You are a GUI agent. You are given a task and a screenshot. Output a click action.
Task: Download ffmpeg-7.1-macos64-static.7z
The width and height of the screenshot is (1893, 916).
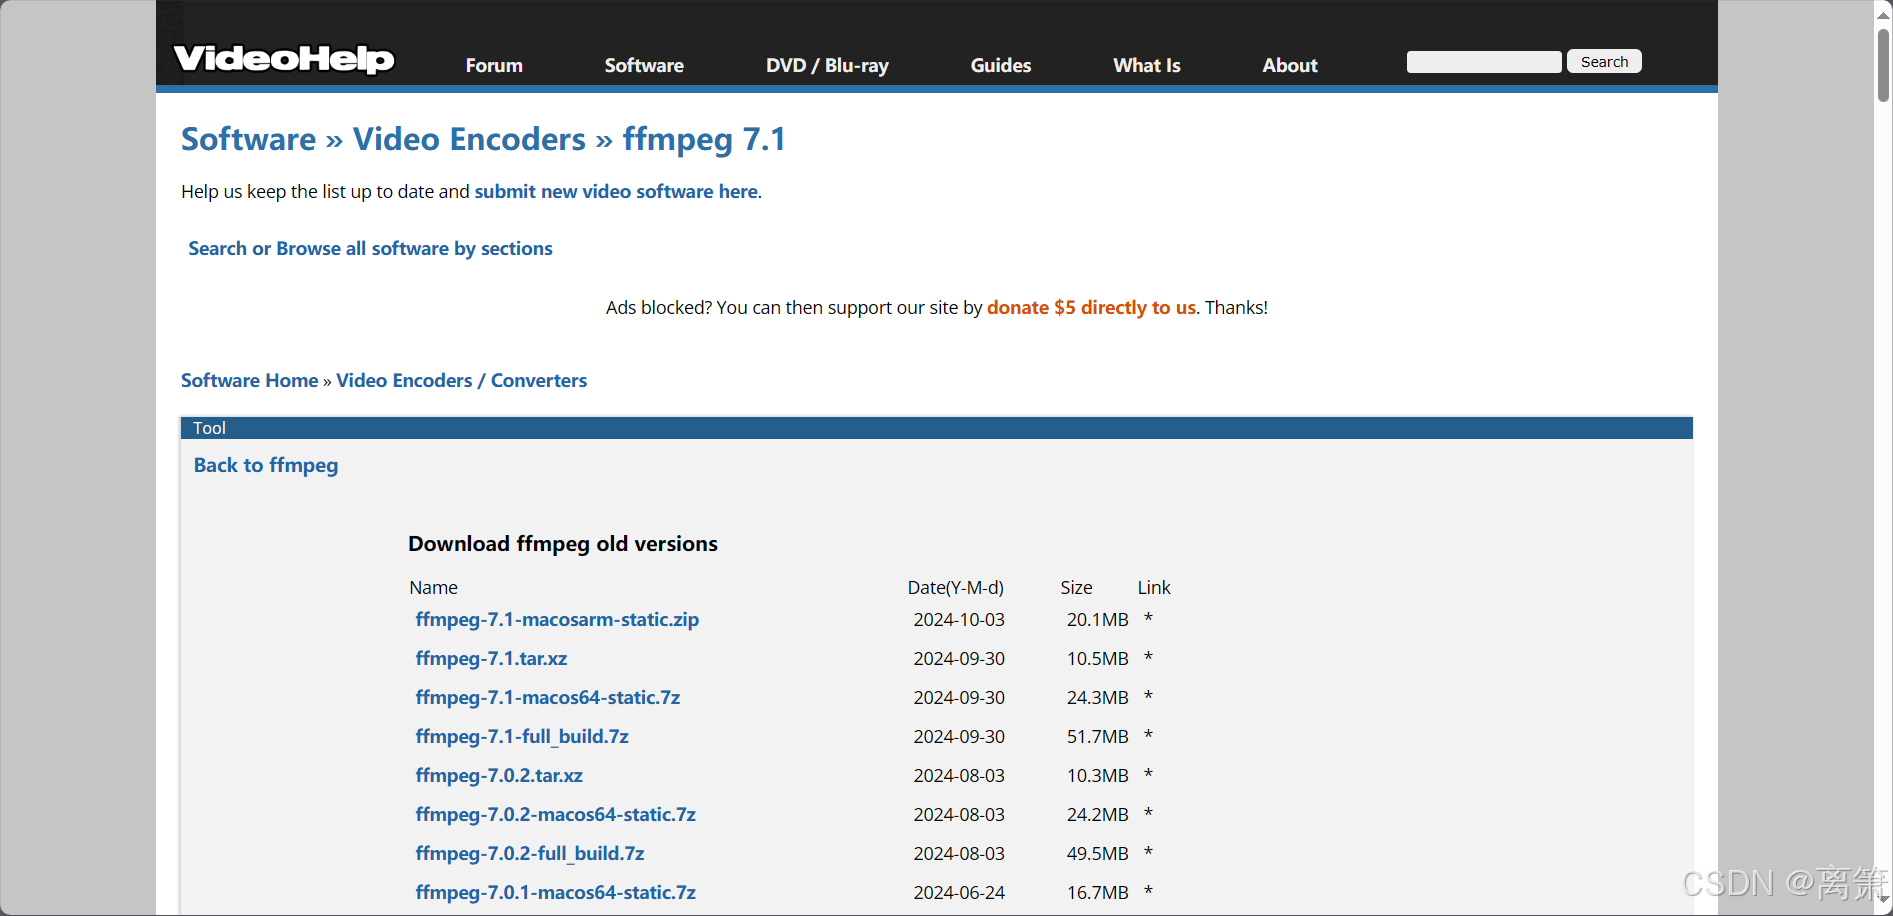pos(547,697)
